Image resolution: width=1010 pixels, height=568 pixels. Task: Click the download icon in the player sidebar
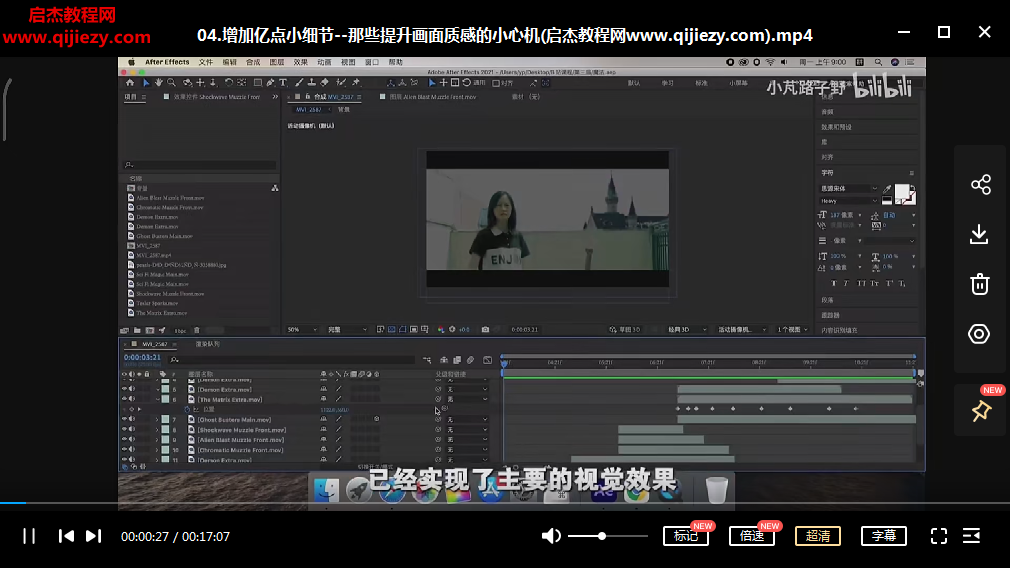pyautogui.click(x=979, y=234)
